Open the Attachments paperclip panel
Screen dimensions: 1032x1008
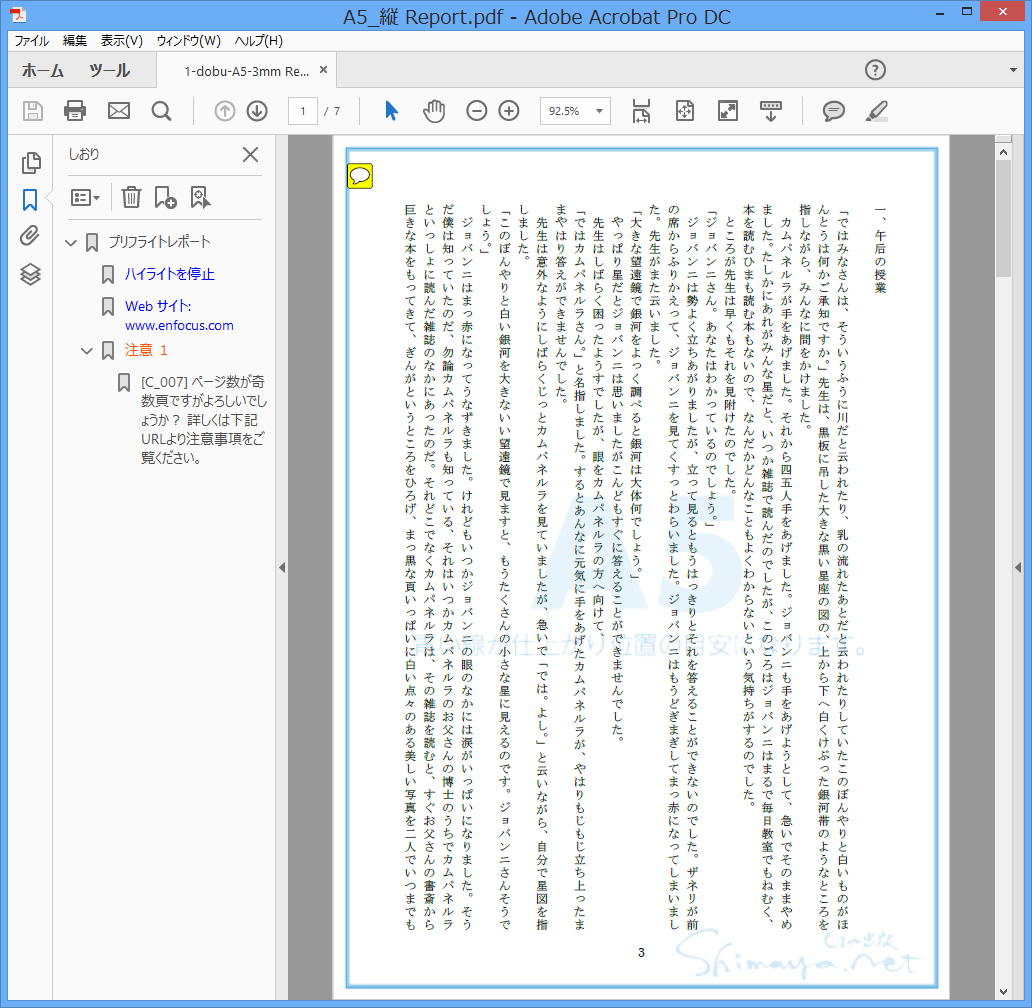pos(30,236)
